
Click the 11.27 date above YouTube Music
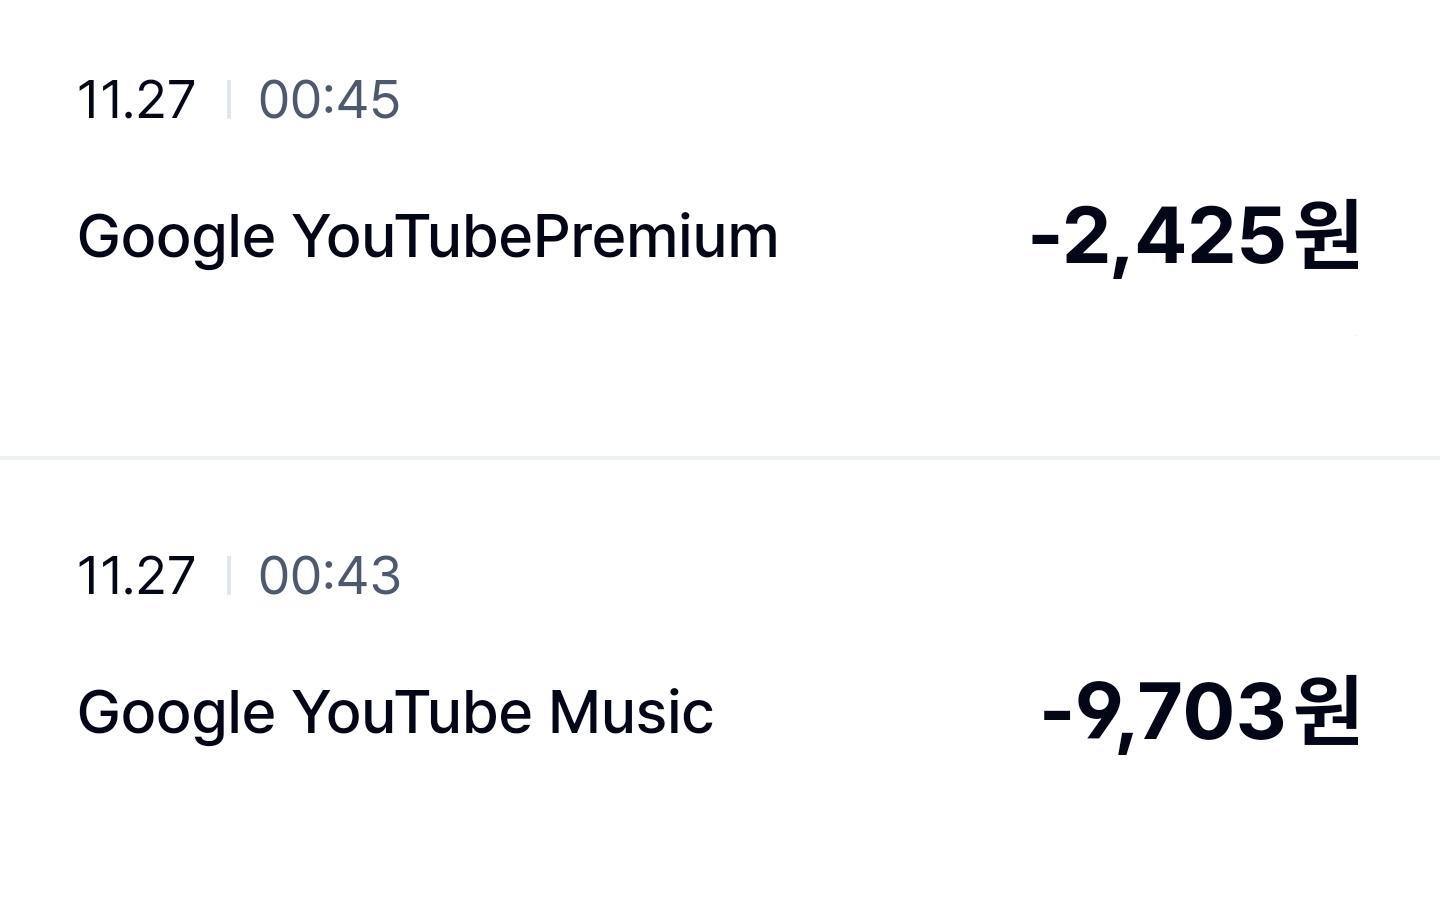point(136,576)
